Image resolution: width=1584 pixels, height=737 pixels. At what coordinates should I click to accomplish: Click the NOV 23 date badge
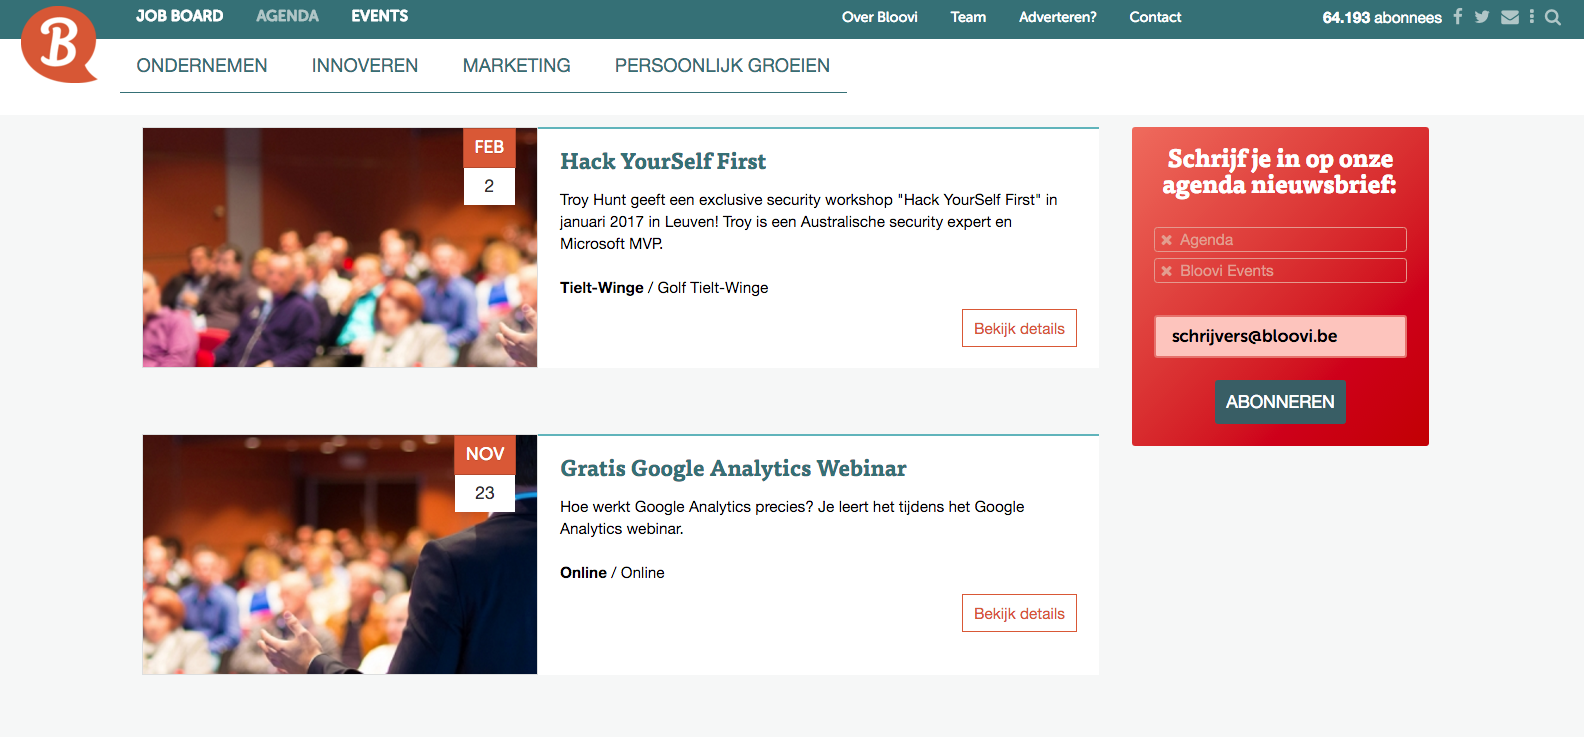(x=485, y=473)
